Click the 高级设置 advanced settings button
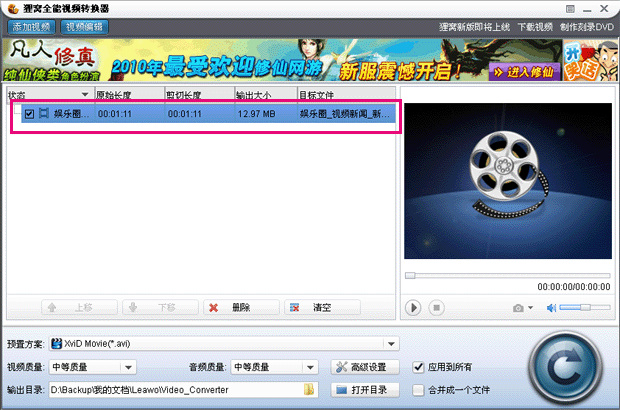This screenshot has width=620, height=410. point(365,367)
